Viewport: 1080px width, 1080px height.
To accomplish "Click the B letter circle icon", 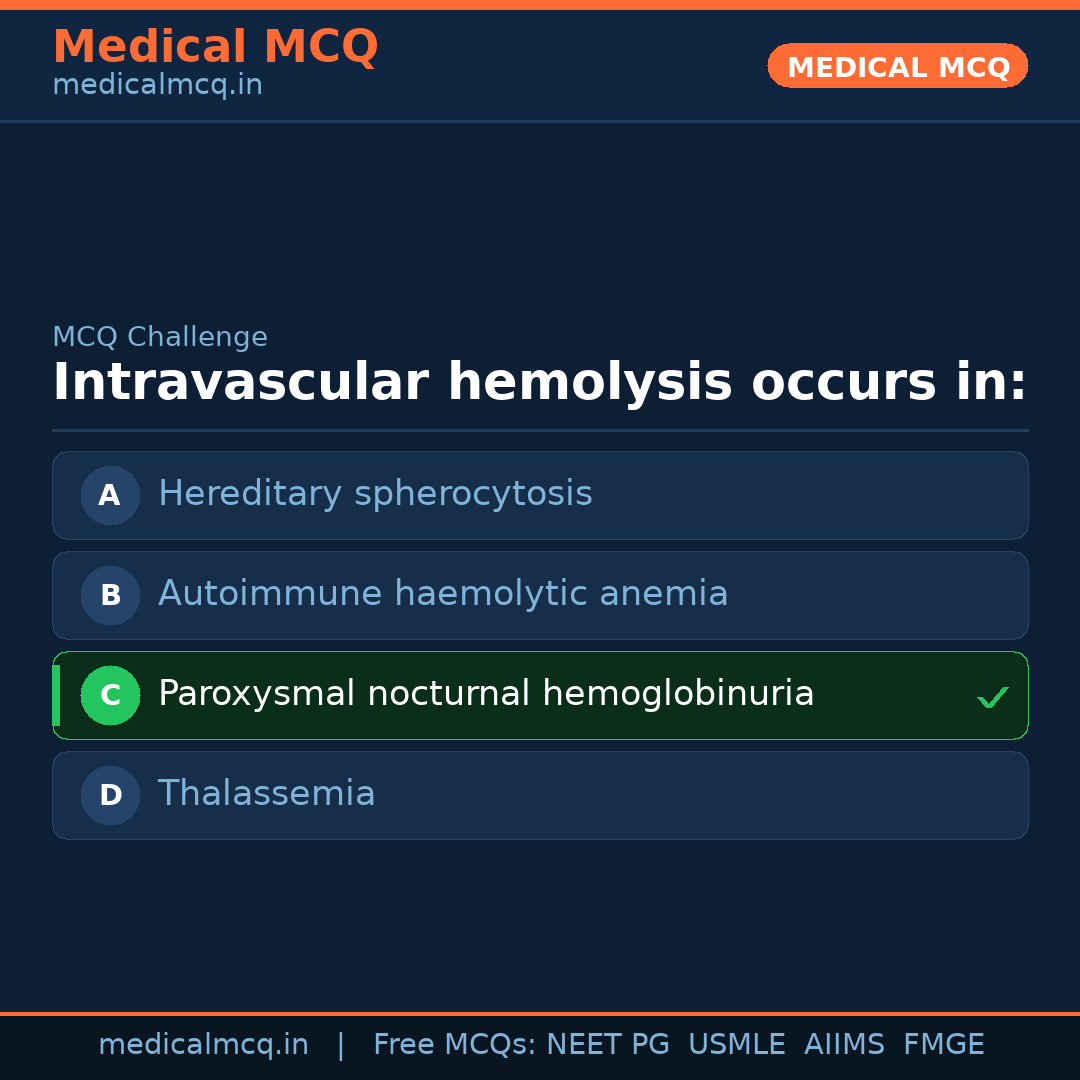I will point(110,595).
